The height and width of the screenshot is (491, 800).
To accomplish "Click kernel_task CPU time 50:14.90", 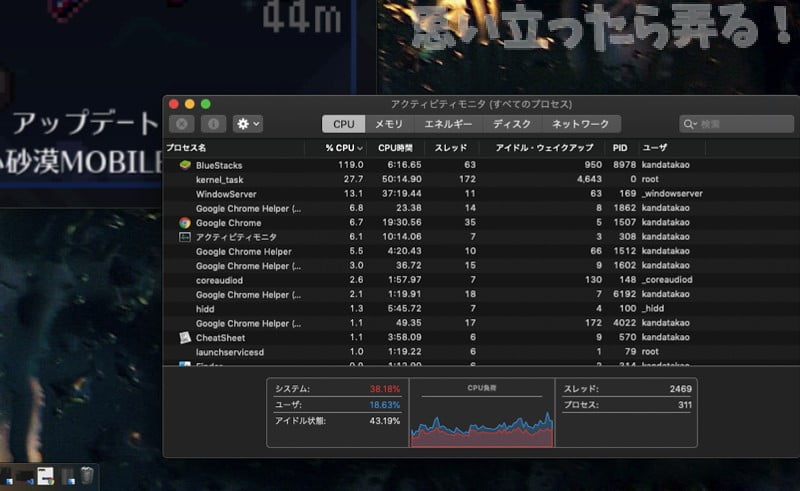I will 402,179.
